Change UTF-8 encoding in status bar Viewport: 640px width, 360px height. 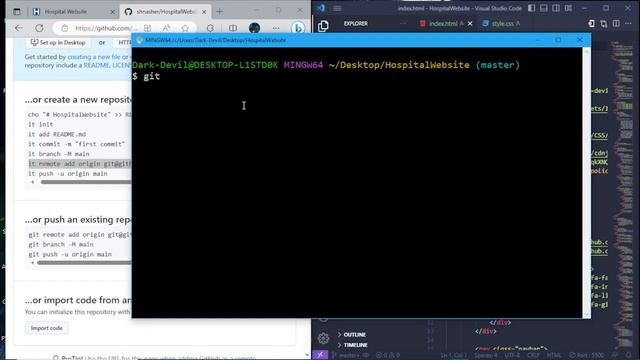[x=512, y=356]
